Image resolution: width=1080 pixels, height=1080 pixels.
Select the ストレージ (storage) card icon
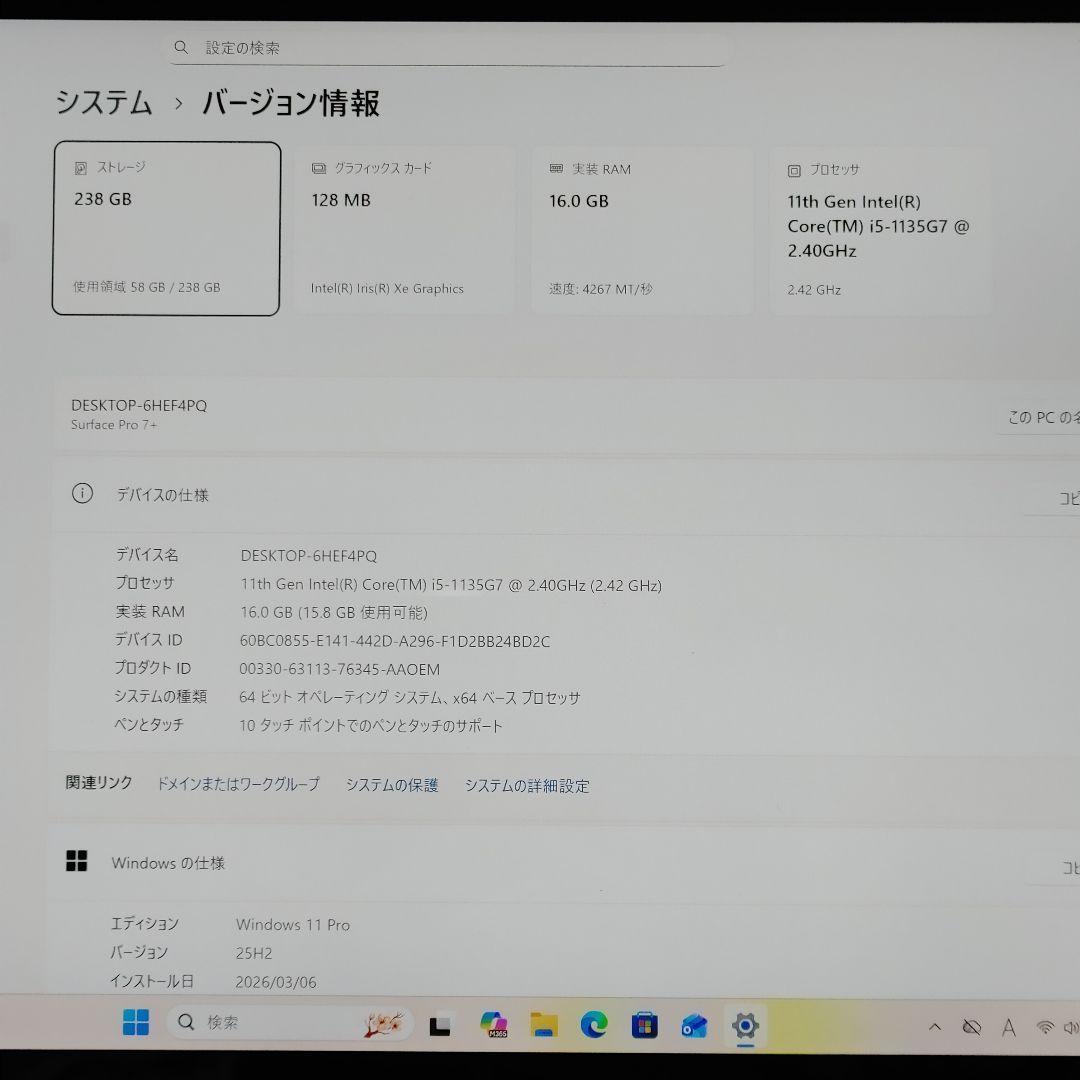[81, 167]
